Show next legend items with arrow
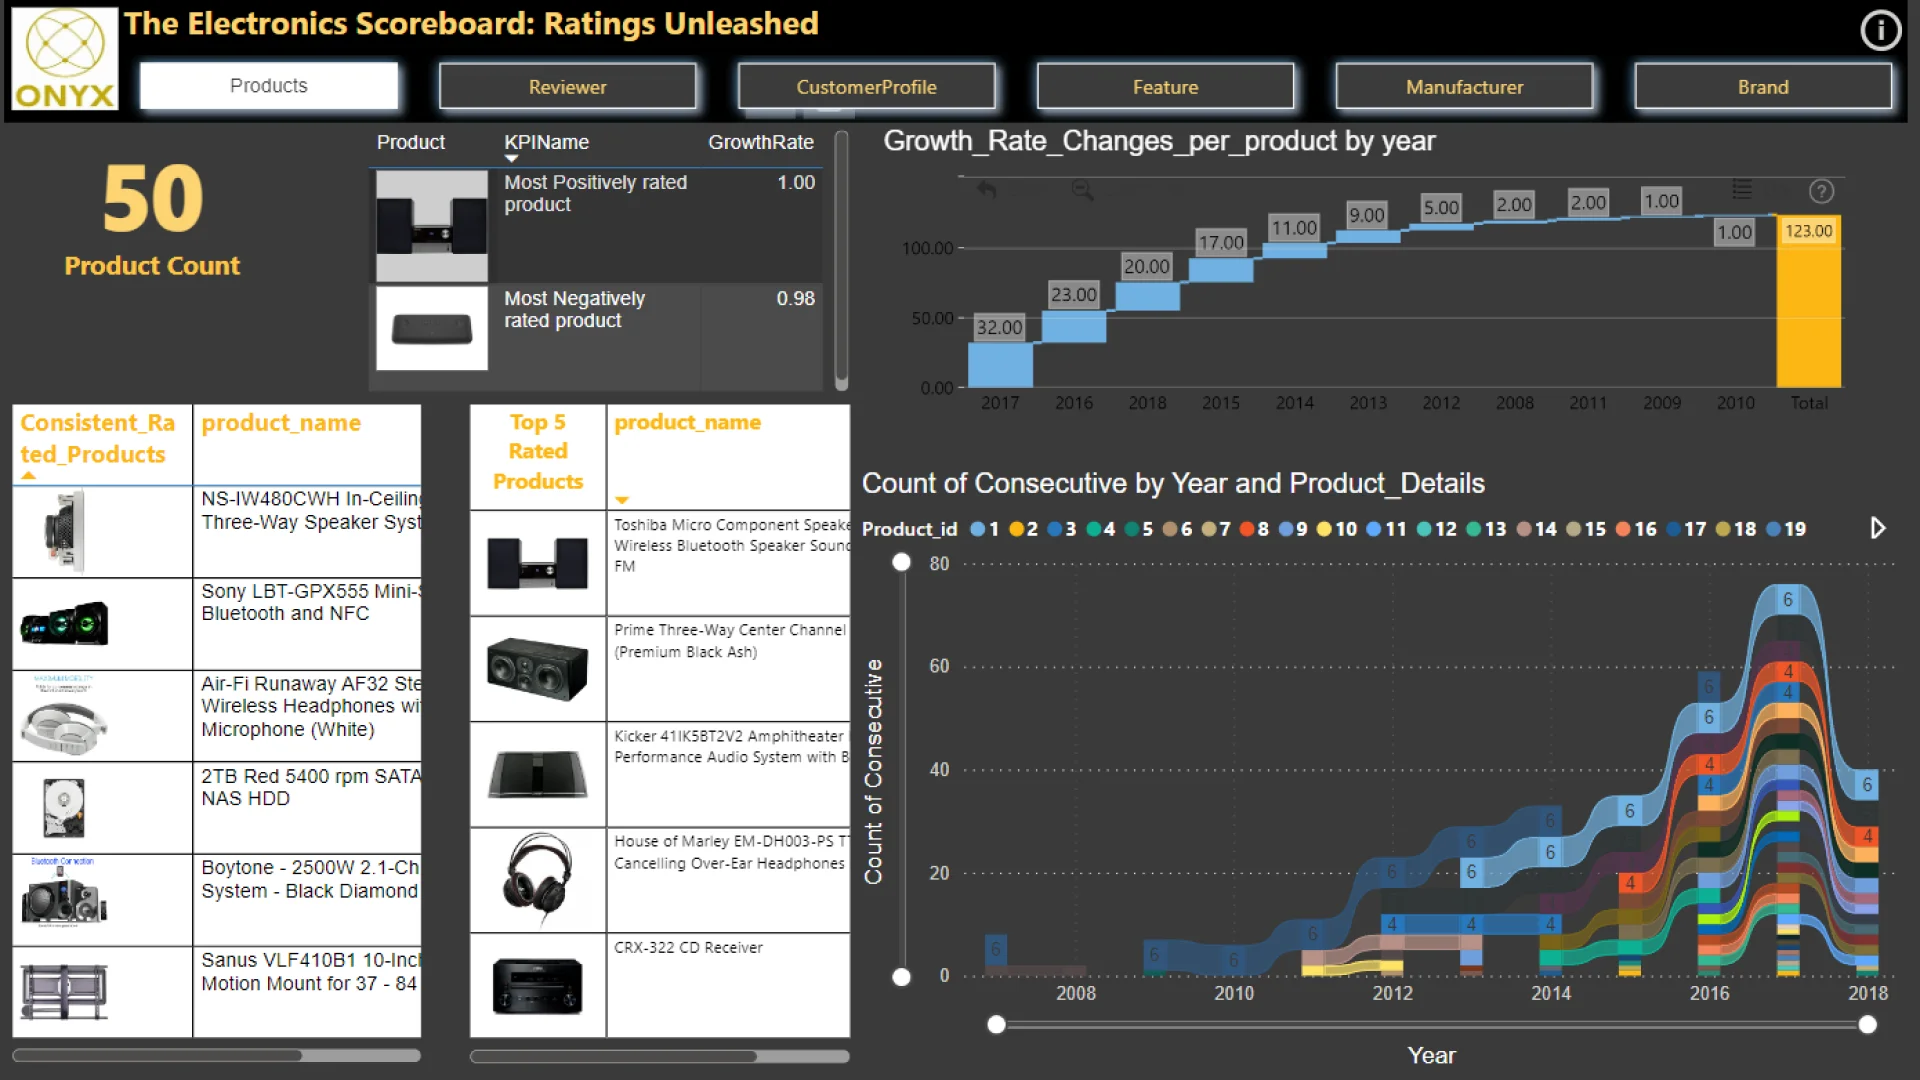1920x1080 pixels. point(1878,528)
